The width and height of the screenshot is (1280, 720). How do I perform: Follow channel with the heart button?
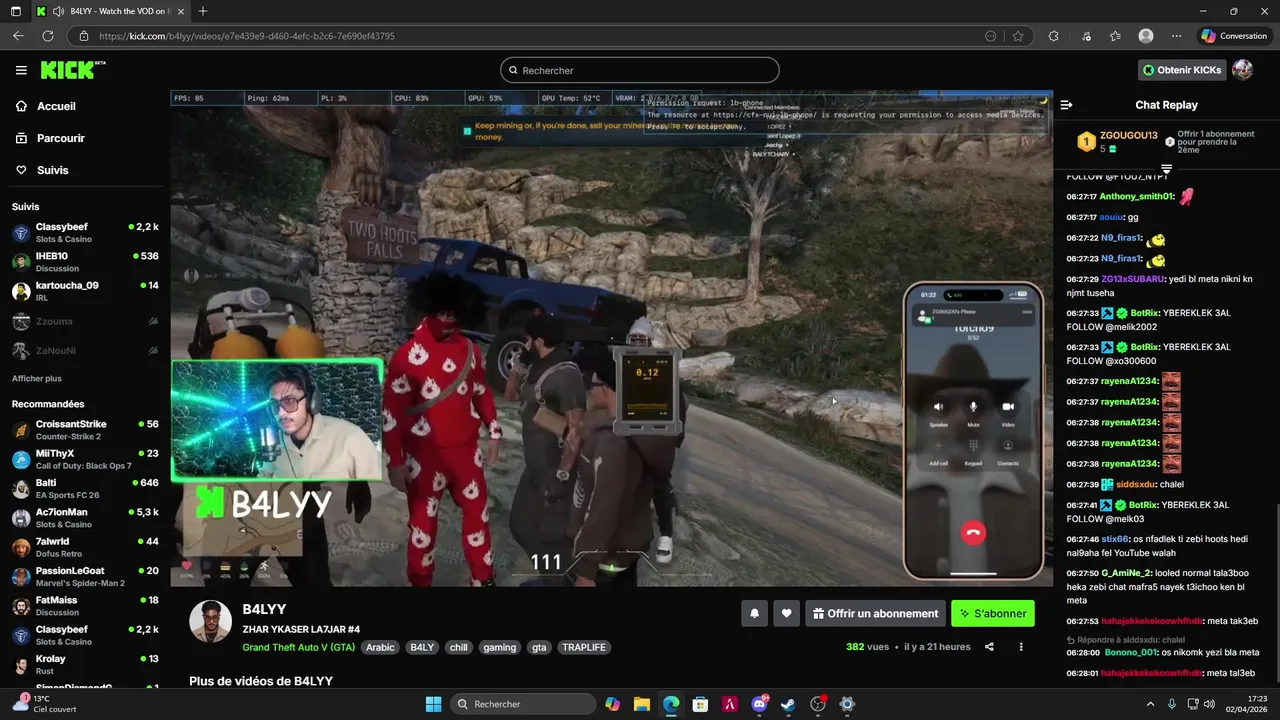coord(787,613)
